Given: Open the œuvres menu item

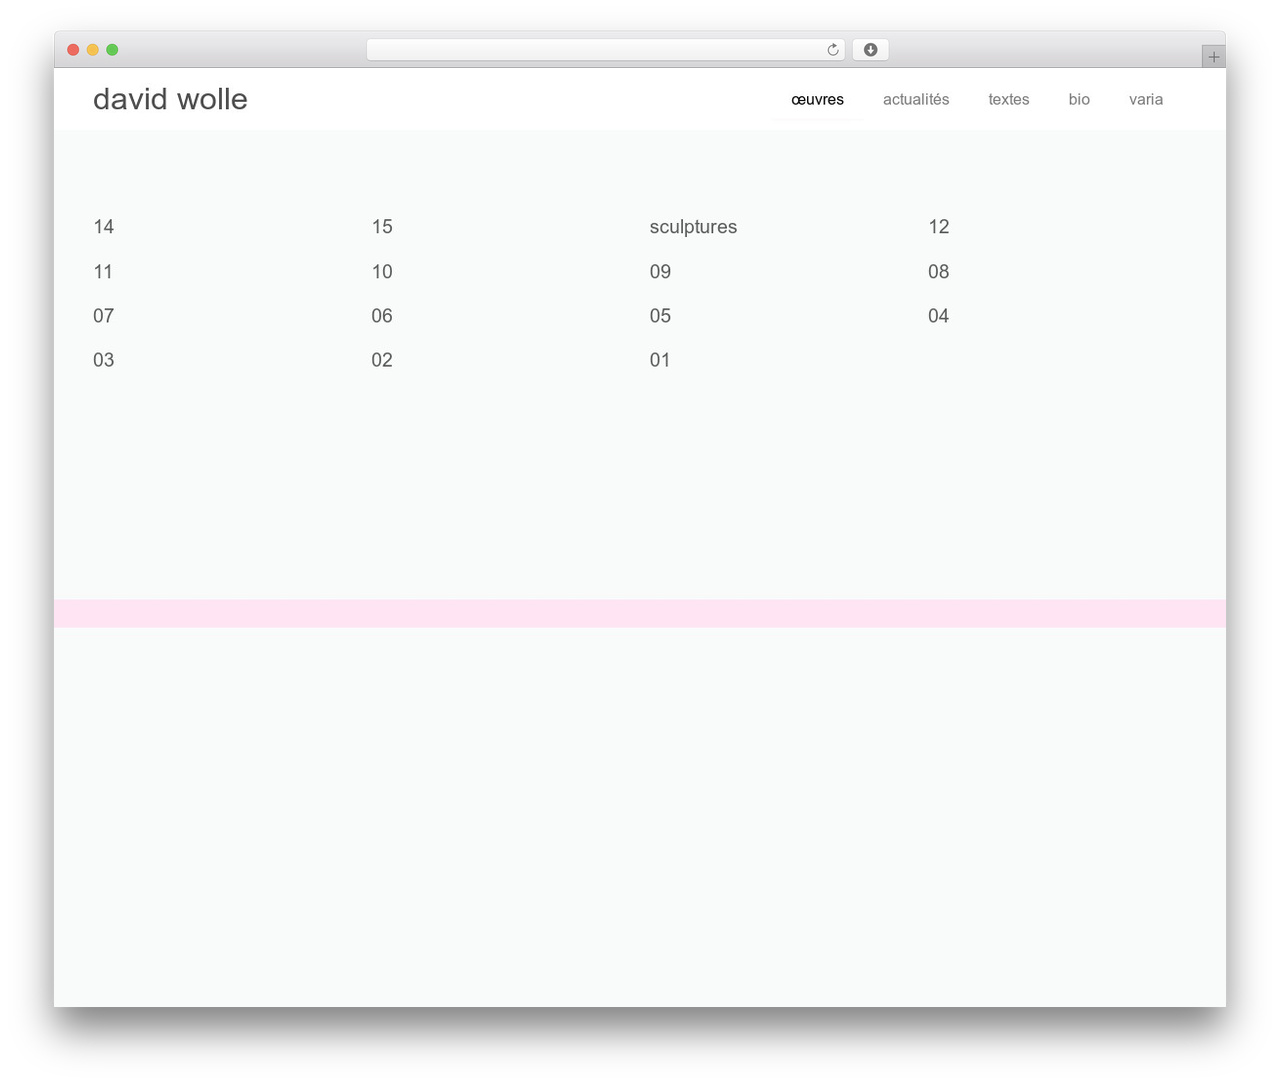Looking at the screenshot, I should click(817, 99).
